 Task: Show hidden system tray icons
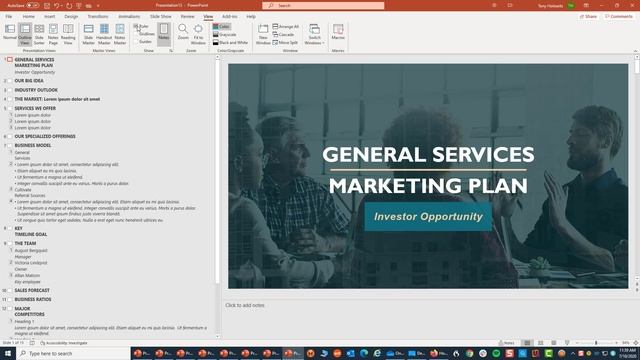coord(573,353)
